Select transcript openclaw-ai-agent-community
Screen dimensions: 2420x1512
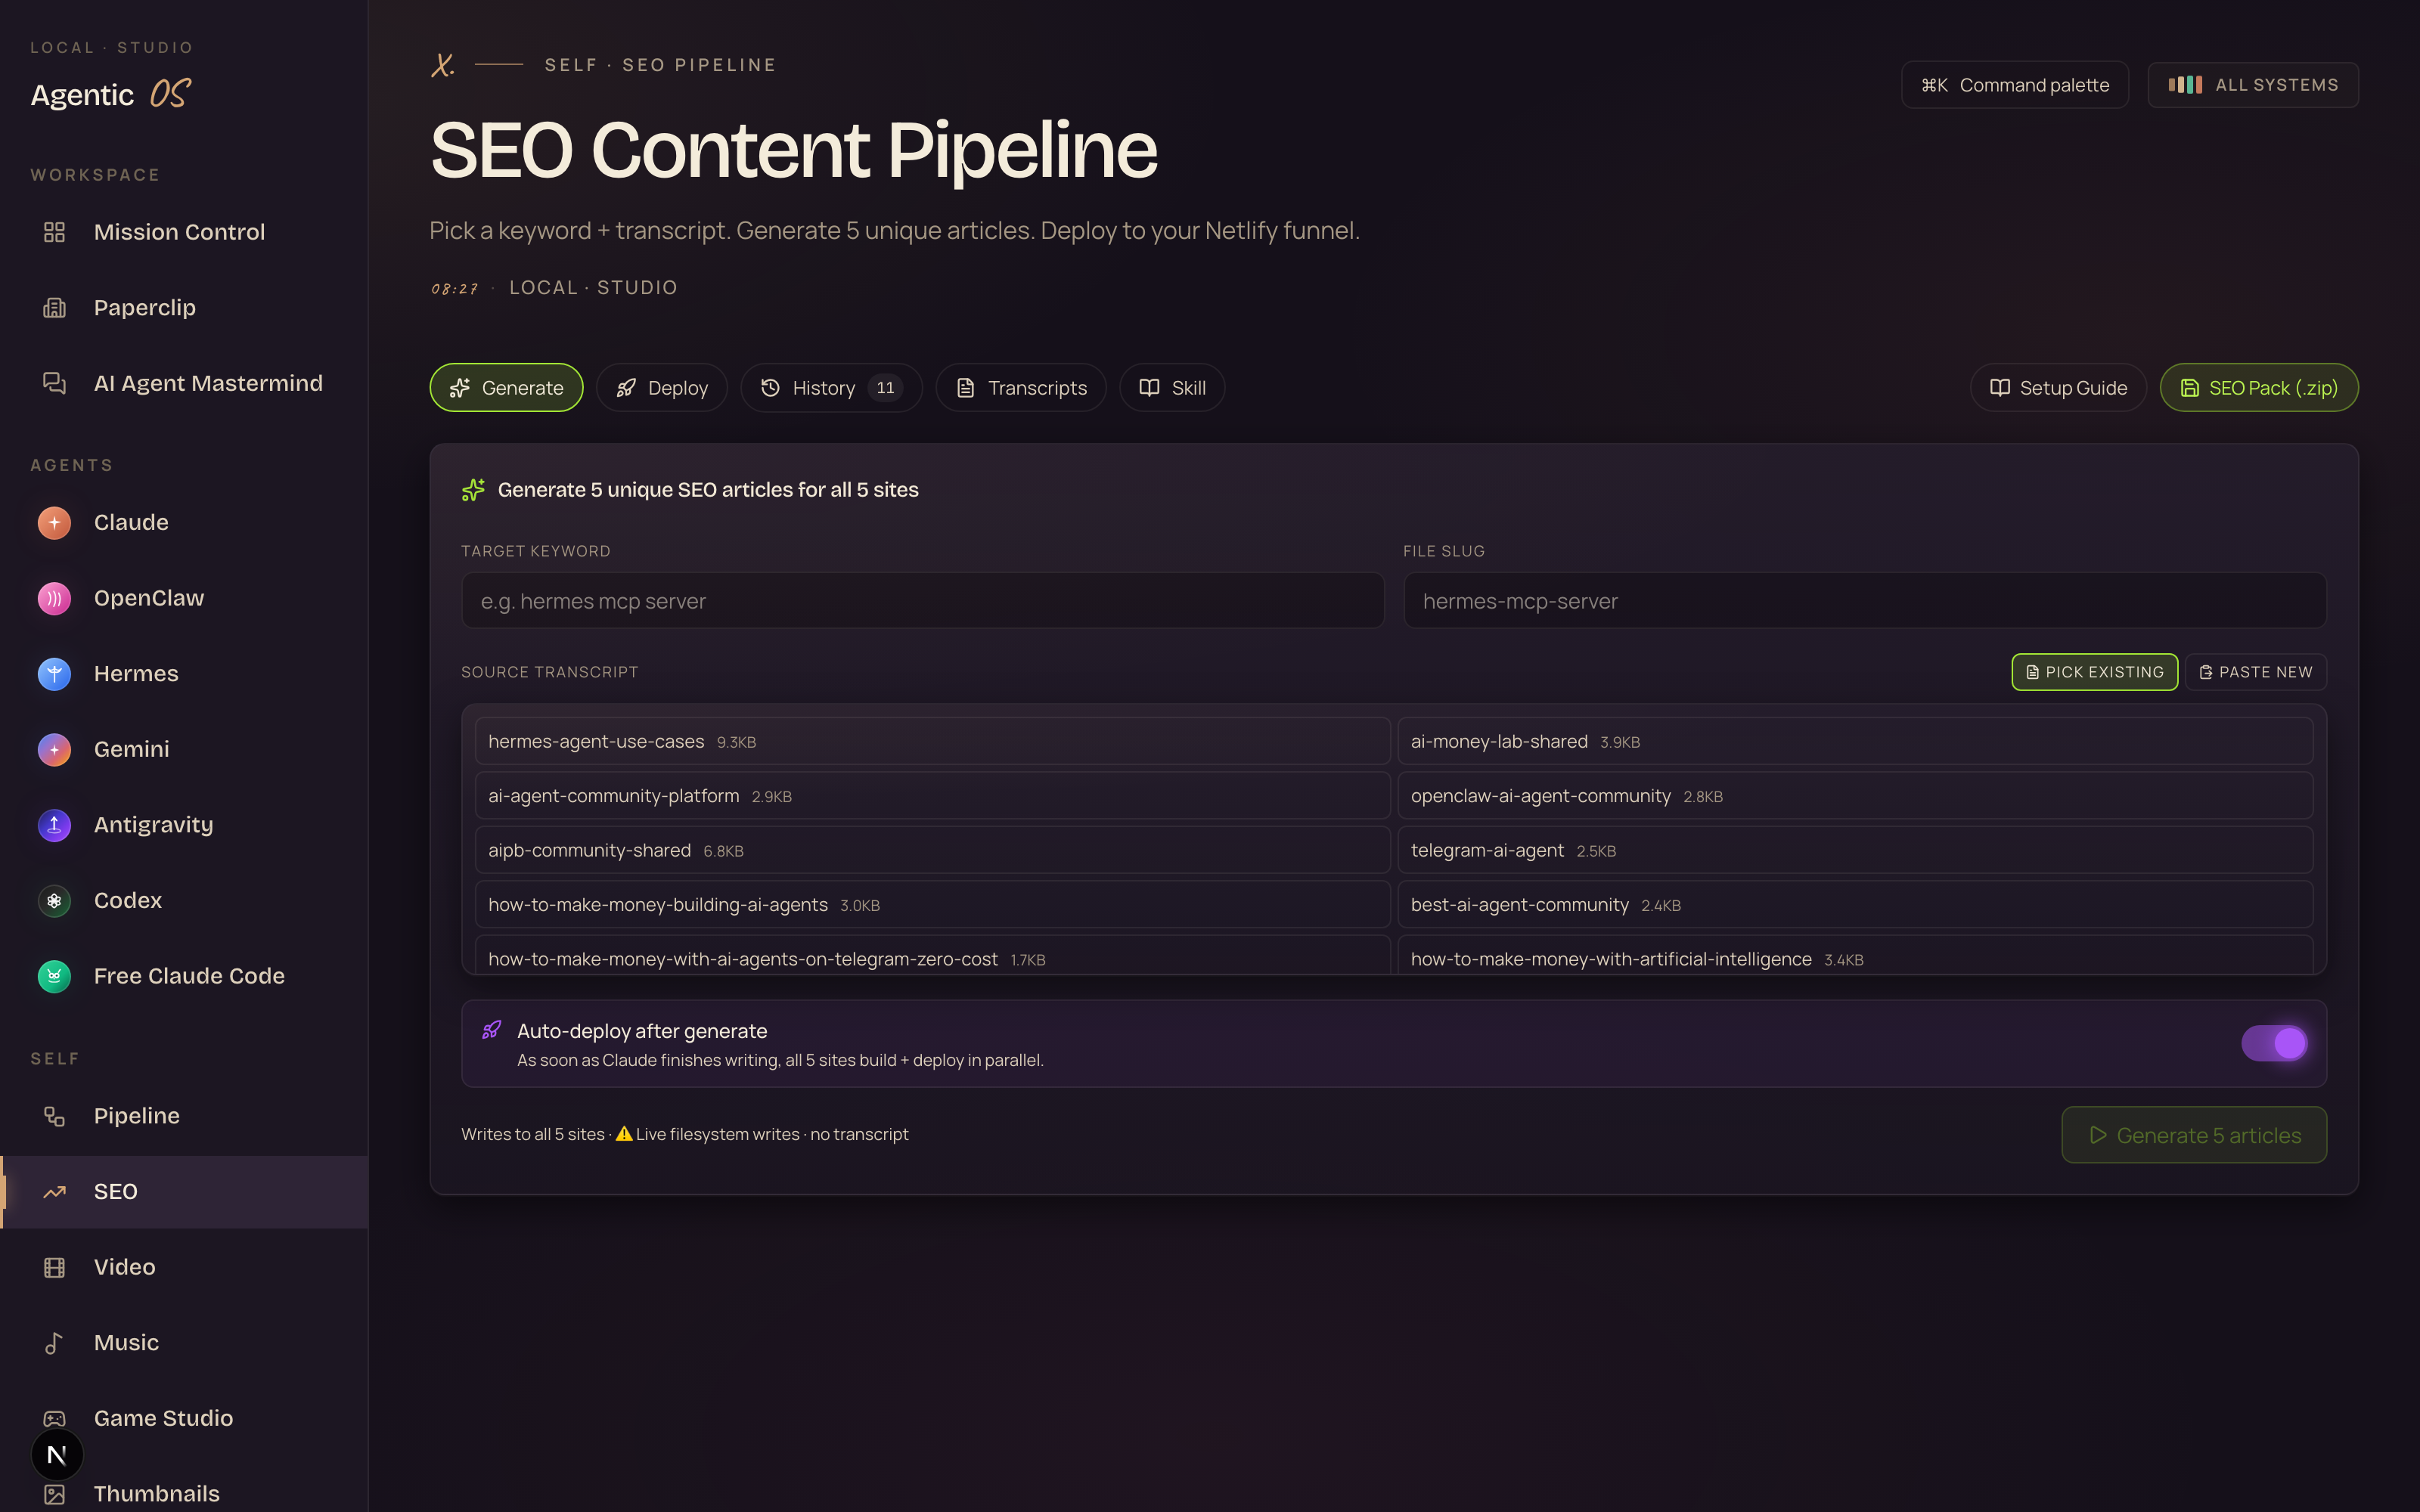point(1855,796)
